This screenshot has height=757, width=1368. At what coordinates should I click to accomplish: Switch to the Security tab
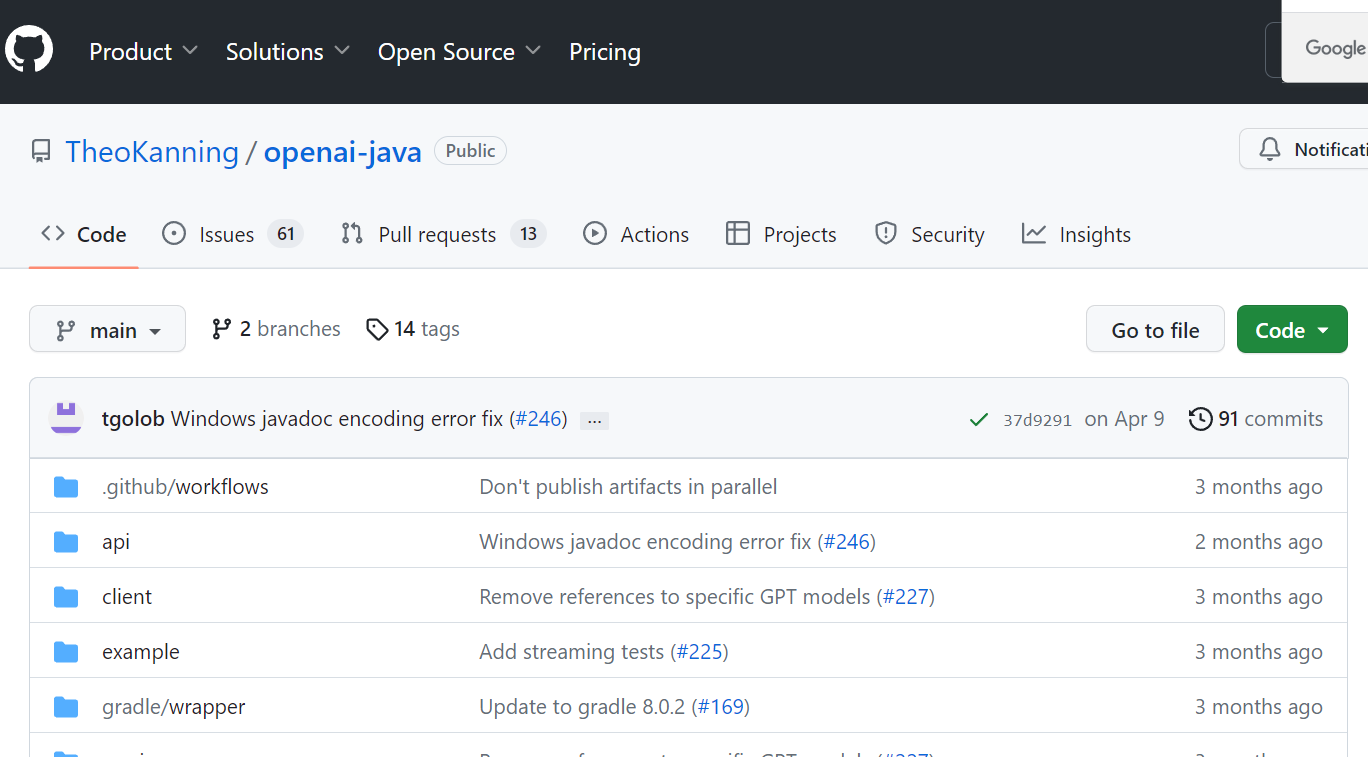[x=929, y=234]
